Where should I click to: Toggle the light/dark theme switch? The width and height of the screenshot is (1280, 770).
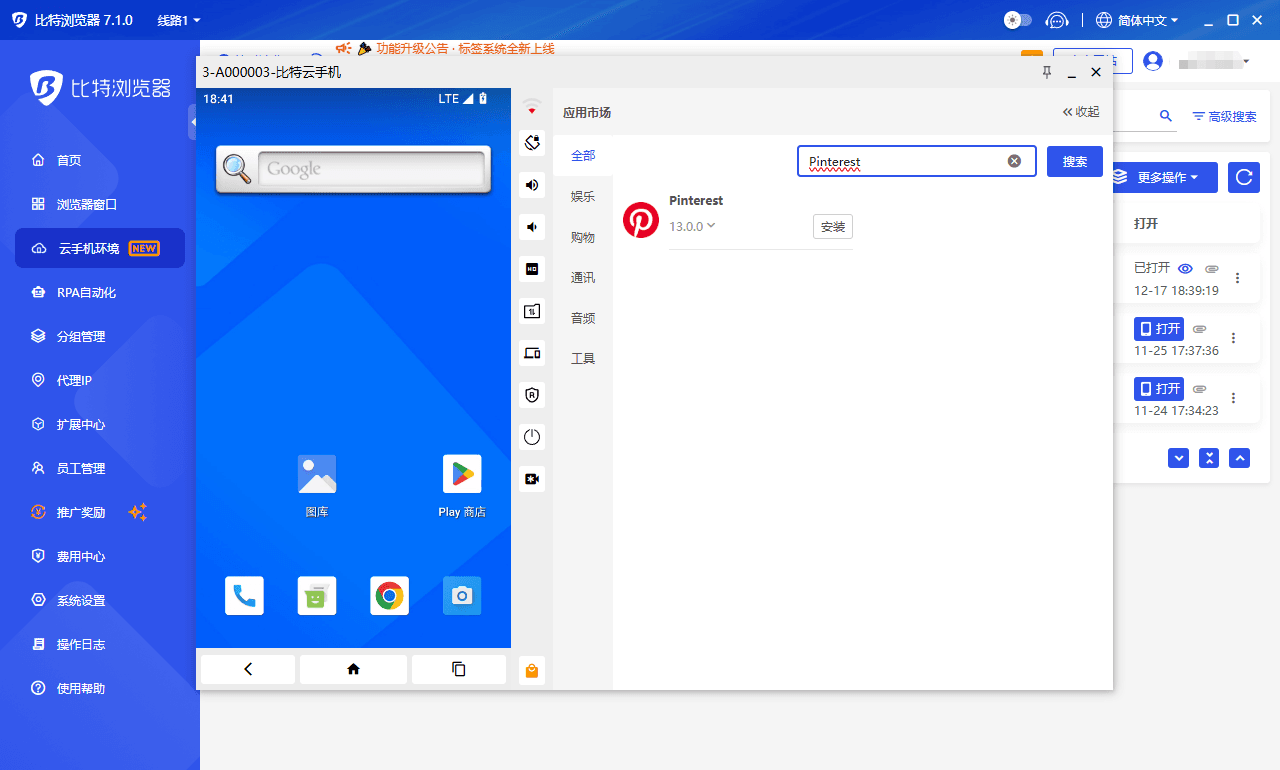(x=1017, y=20)
